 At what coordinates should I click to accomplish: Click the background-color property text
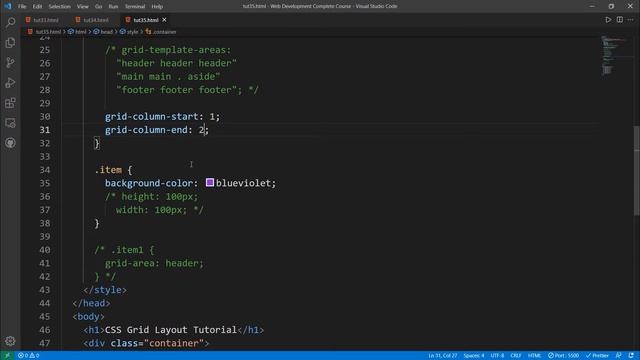pos(149,183)
